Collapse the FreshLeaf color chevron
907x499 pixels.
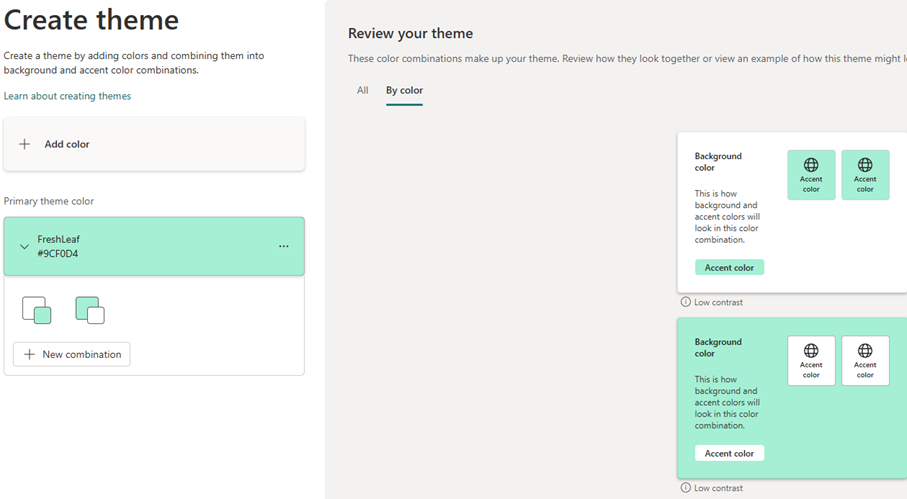25,247
